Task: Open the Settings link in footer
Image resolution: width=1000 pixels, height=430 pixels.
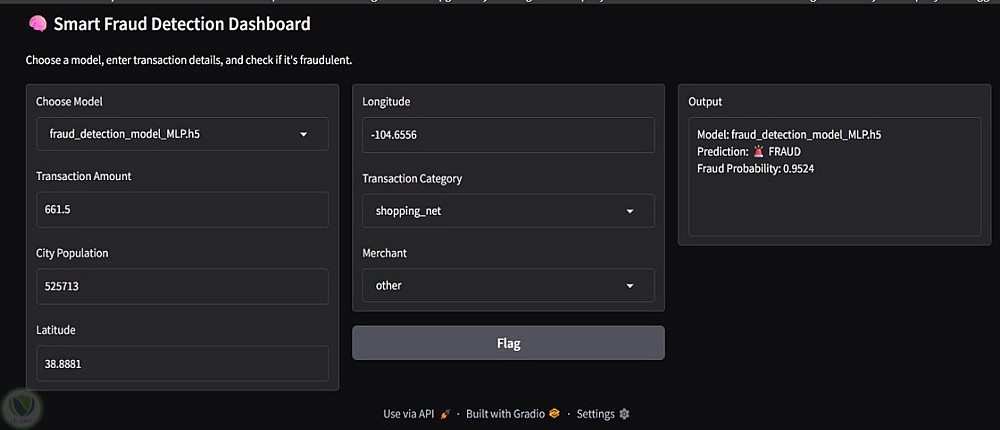Action: click(596, 413)
